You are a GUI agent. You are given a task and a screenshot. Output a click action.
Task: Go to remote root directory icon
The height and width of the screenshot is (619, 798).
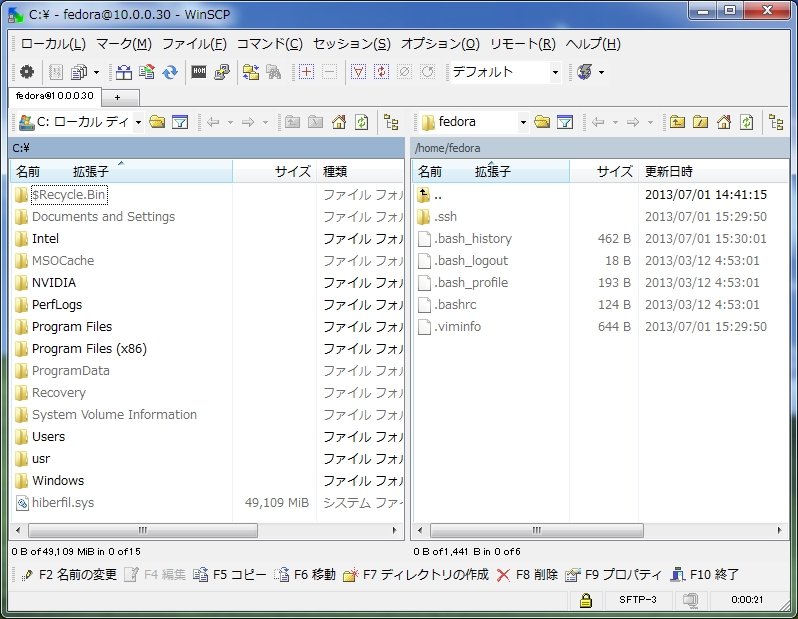coord(700,122)
